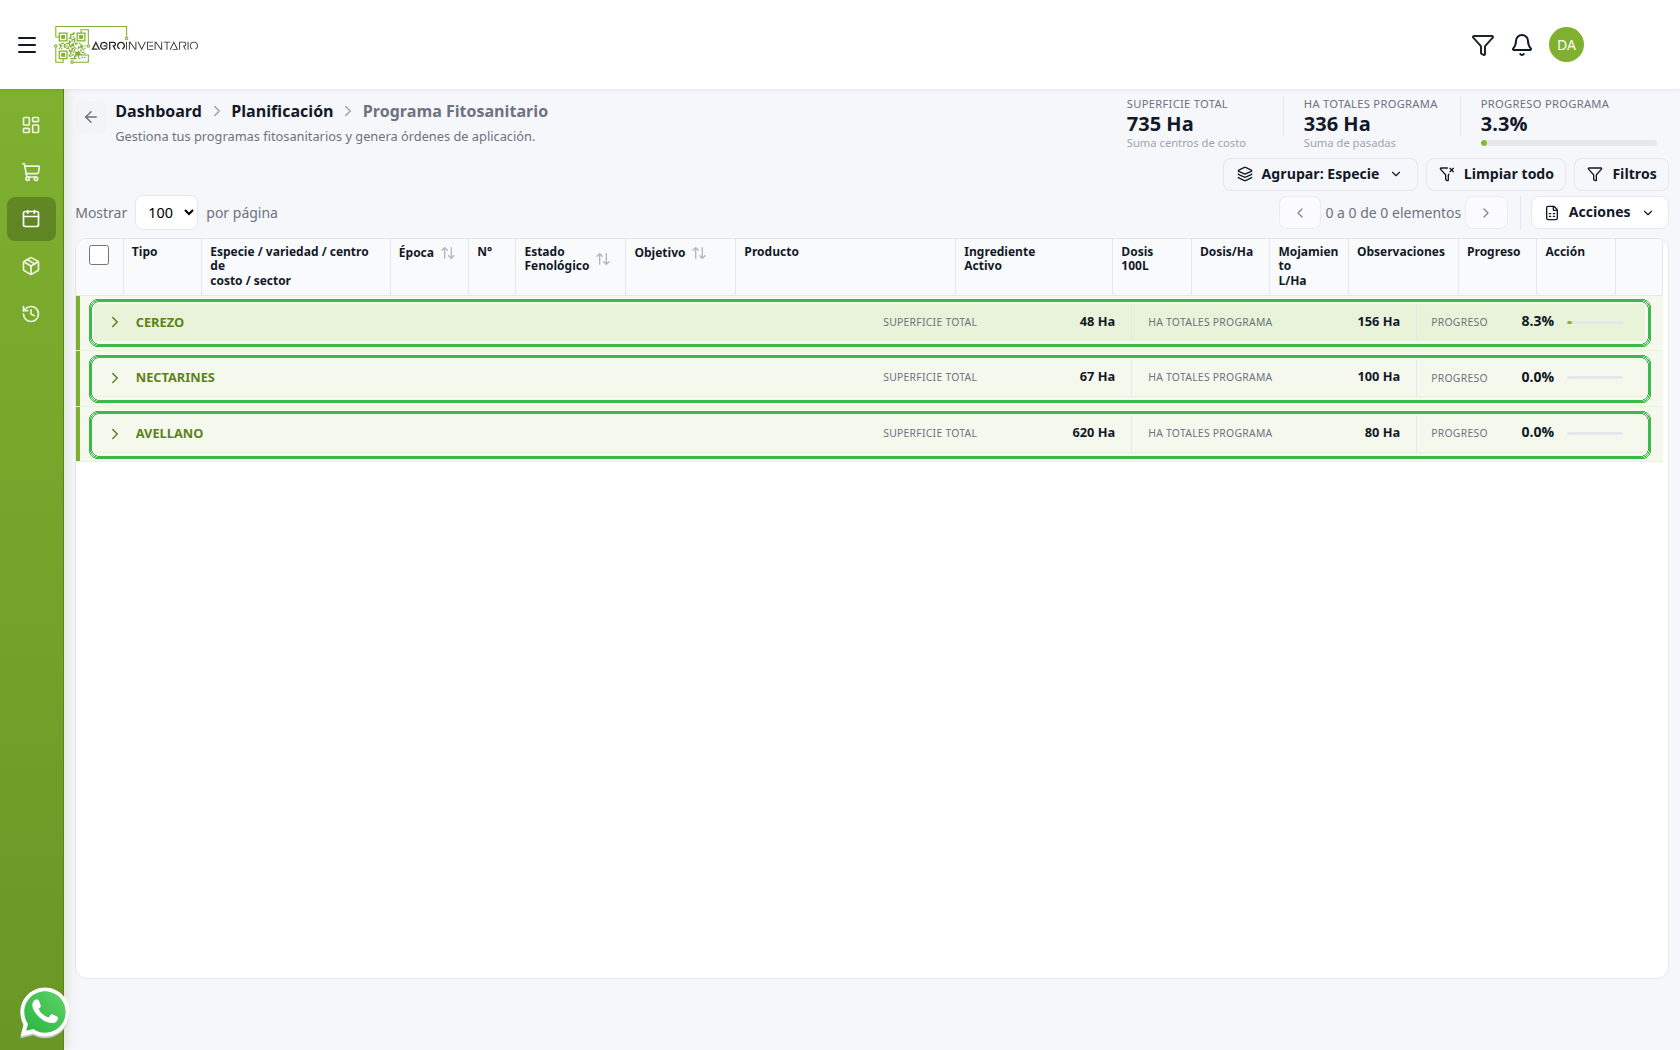Click the NECTARINES 100 Ha value

[1378, 377]
